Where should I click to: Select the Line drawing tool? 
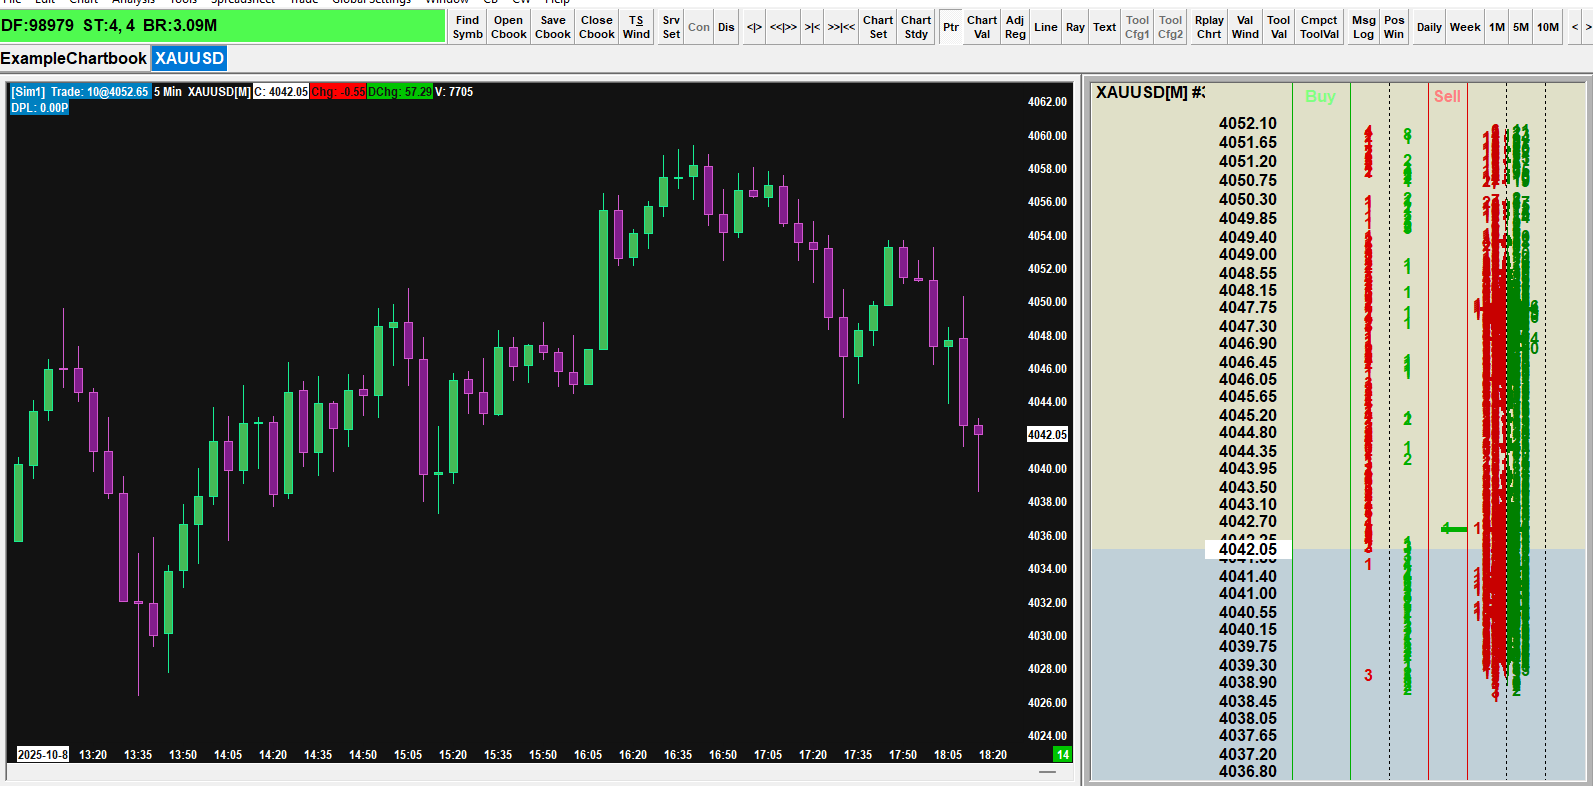tap(1046, 27)
